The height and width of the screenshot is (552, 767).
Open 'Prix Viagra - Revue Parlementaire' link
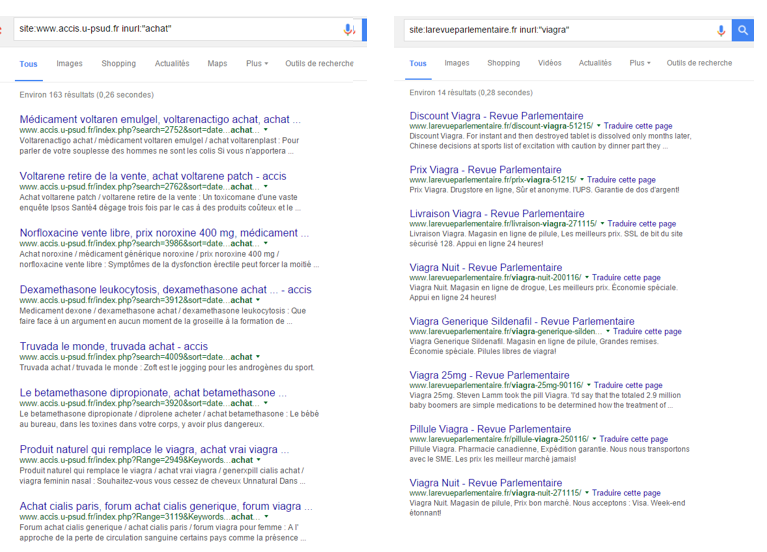click(485, 170)
